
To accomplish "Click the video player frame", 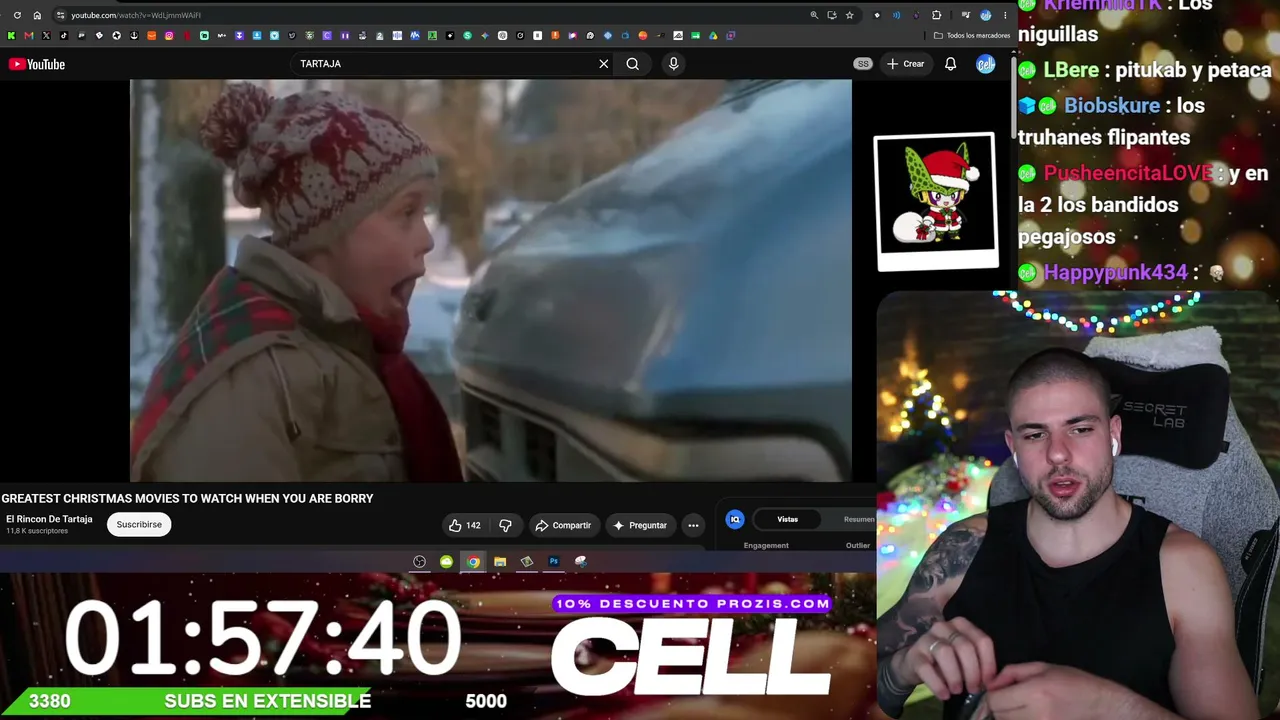I will tap(491, 281).
